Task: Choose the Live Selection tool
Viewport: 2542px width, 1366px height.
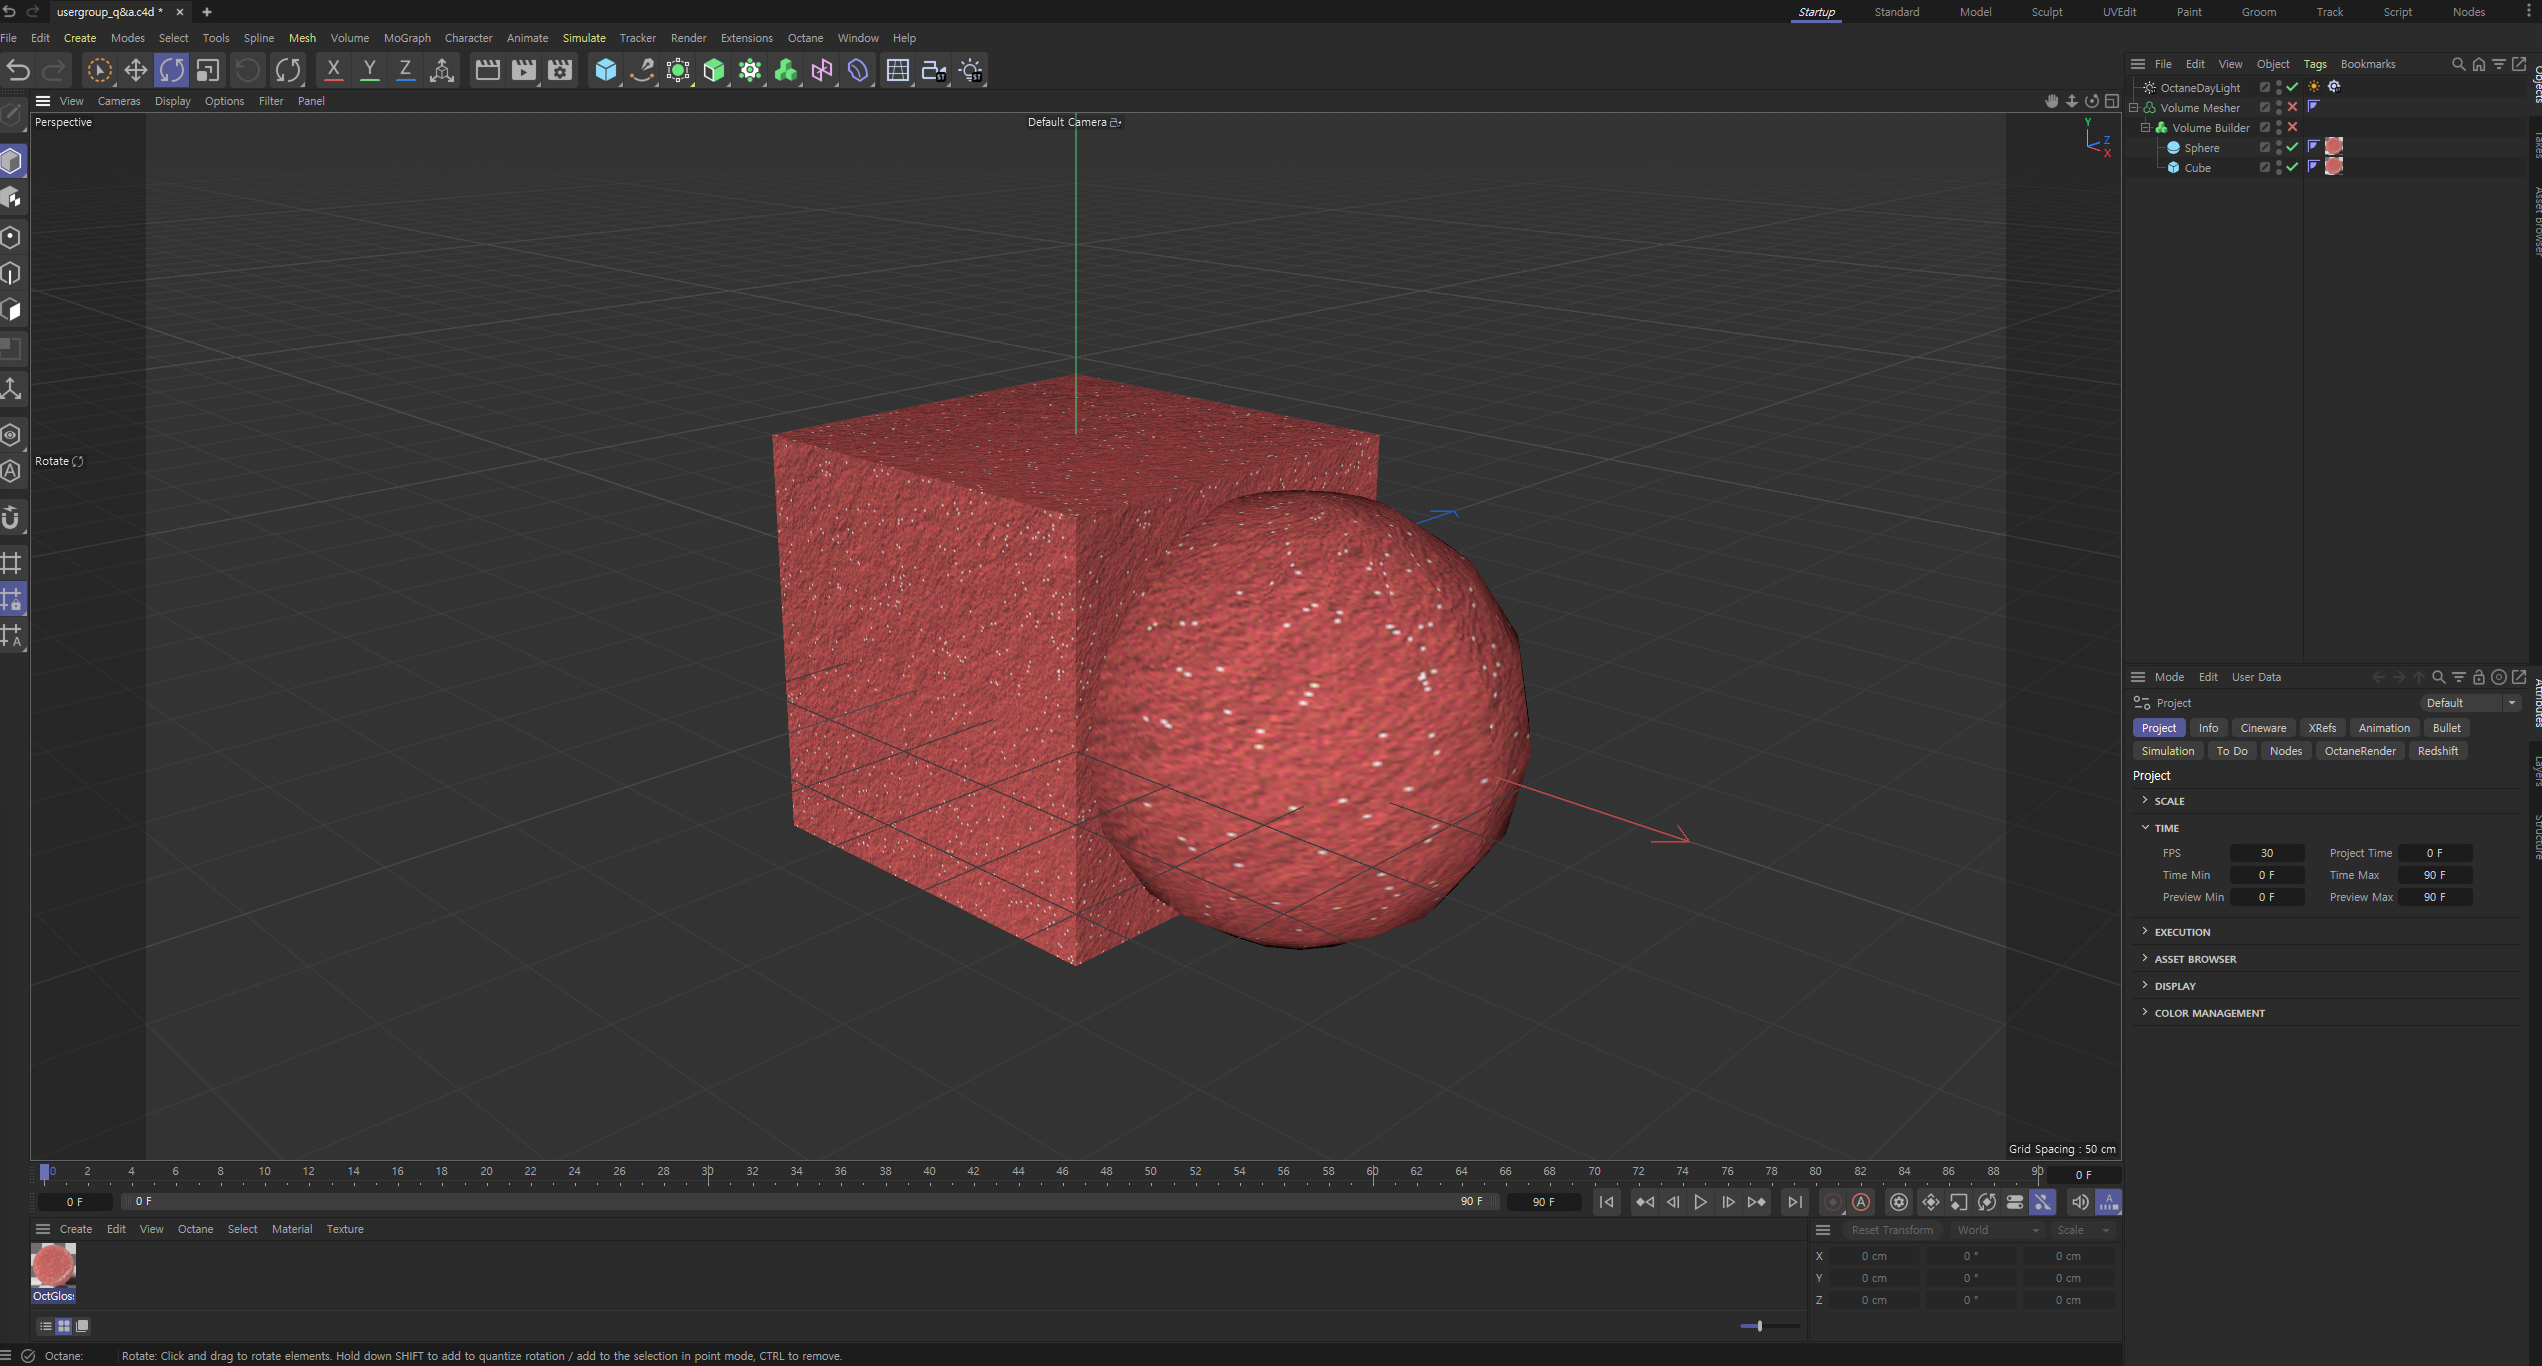Action: tap(99, 70)
